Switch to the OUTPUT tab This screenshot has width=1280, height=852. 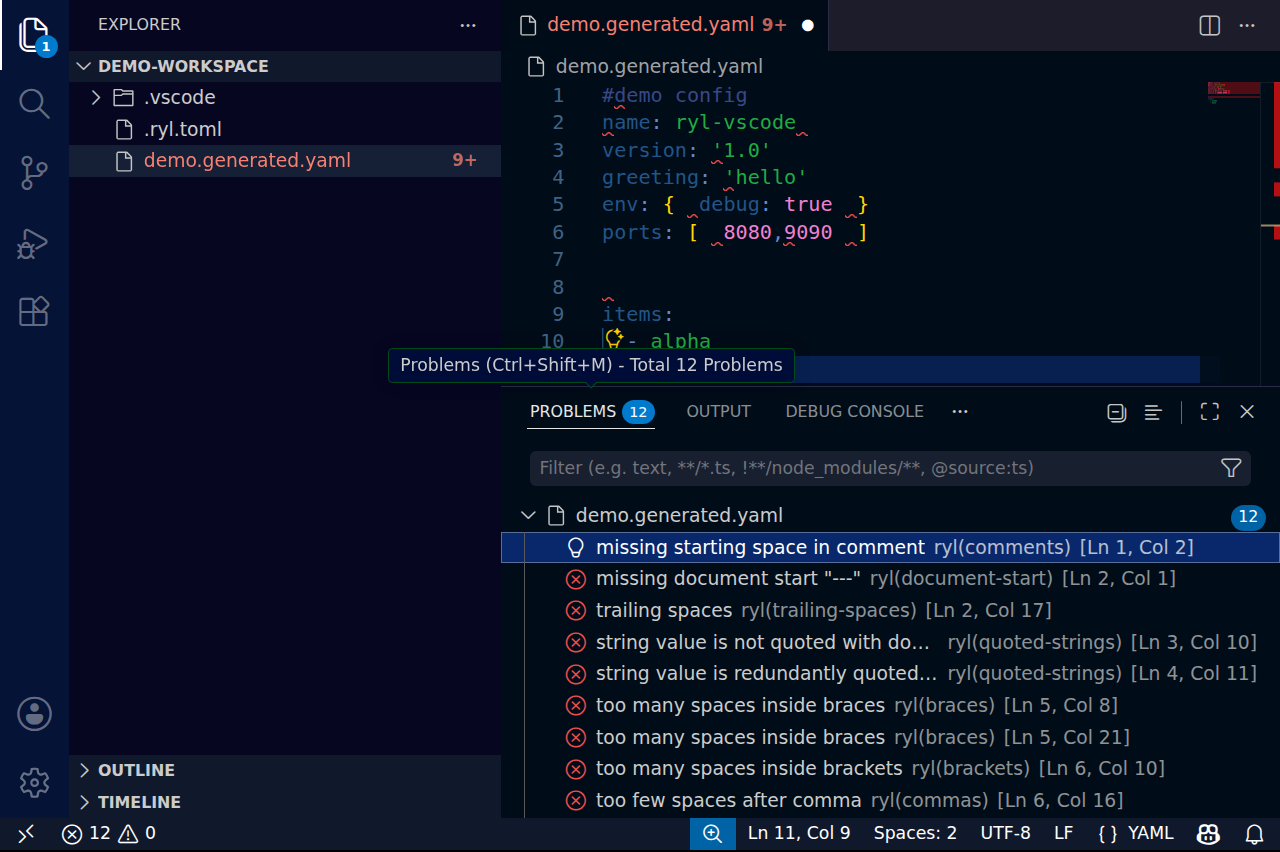pos(718,412)
